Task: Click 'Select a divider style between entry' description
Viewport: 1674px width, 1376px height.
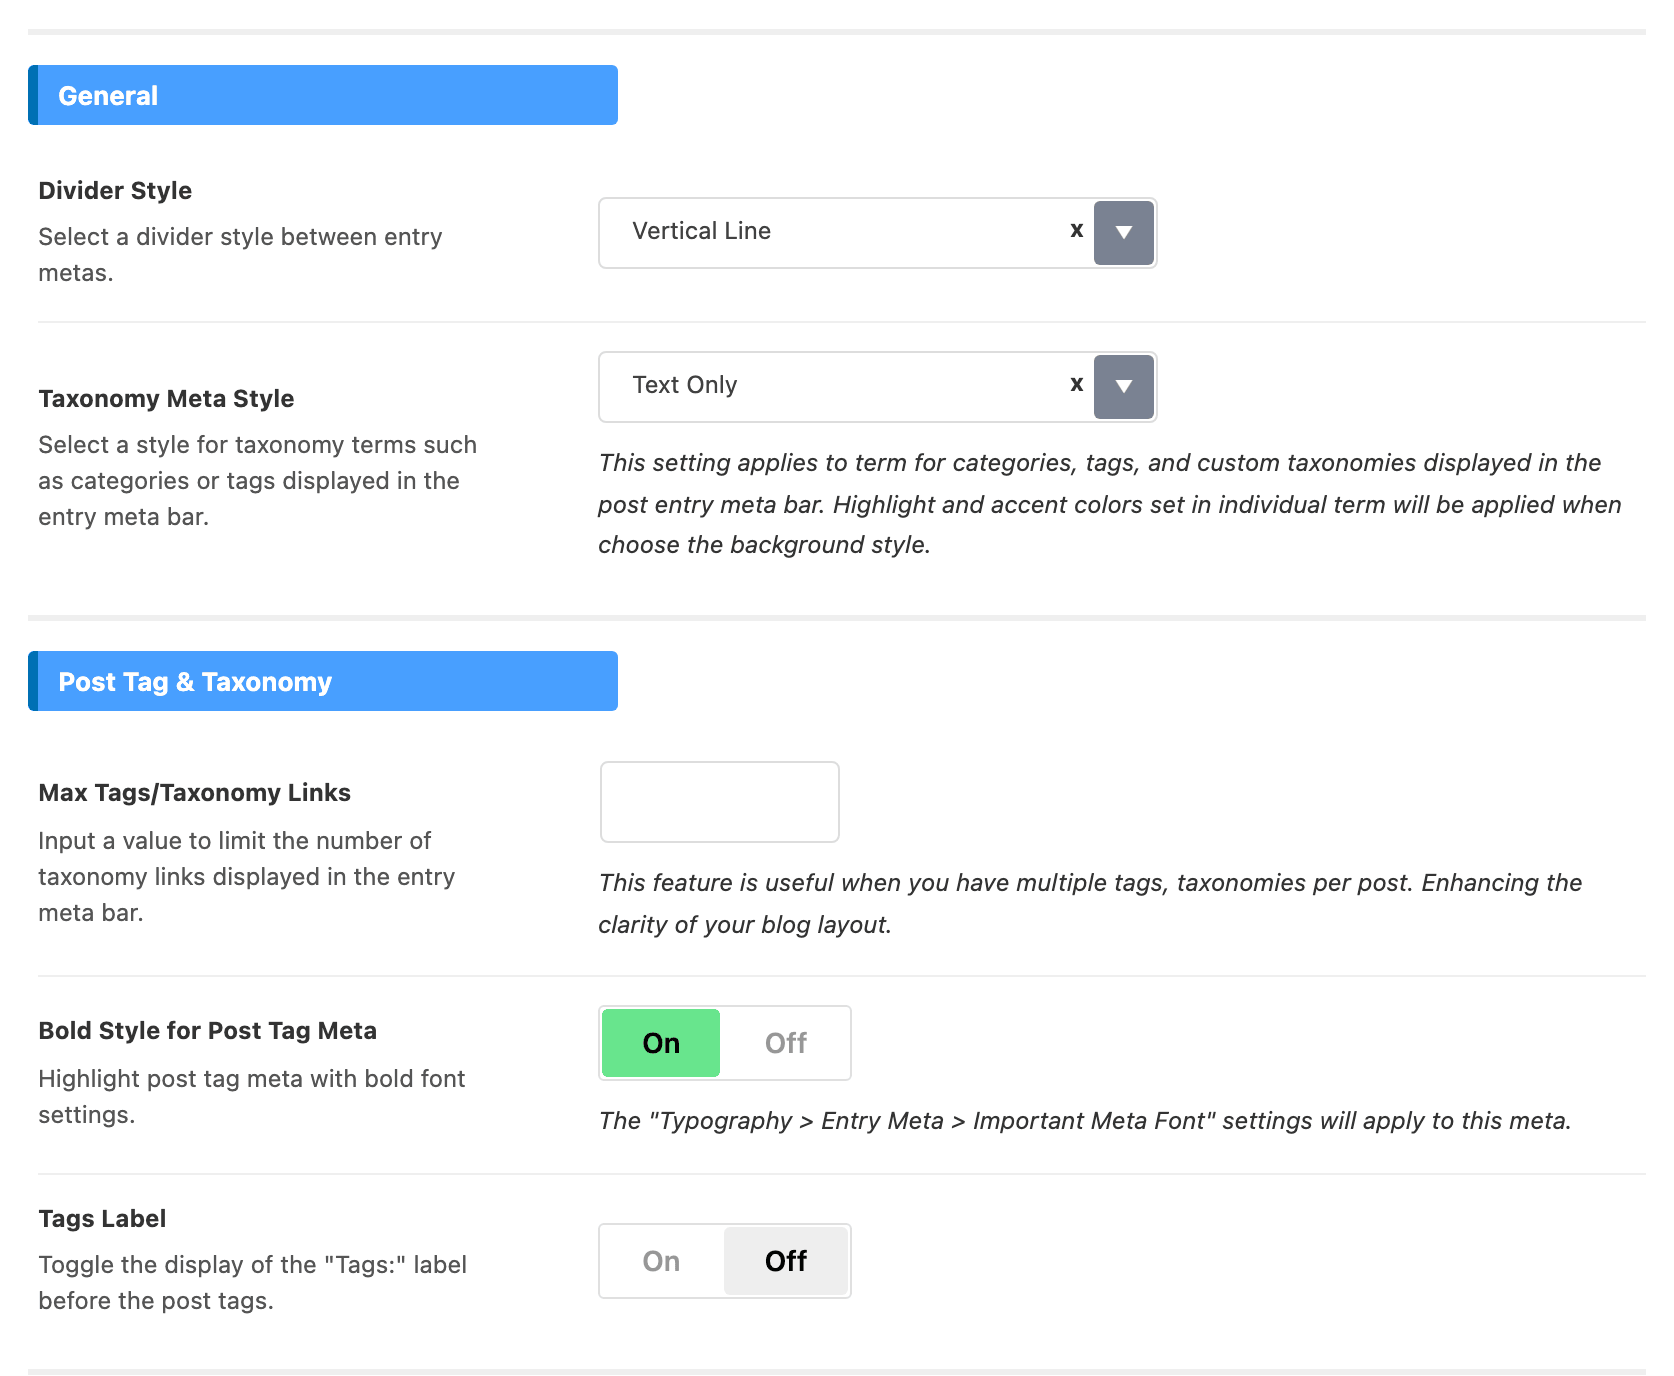Action: tap(240, 255)
